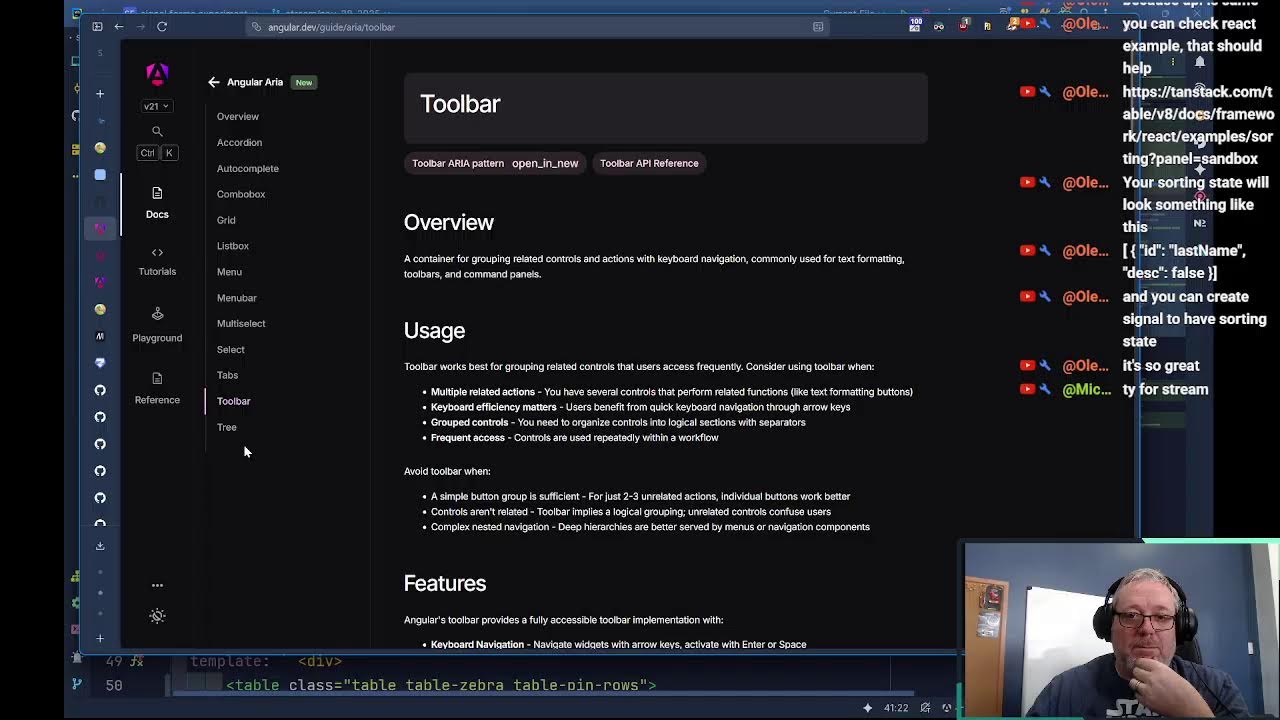Open the Grid guide

[x=226, y=221]
